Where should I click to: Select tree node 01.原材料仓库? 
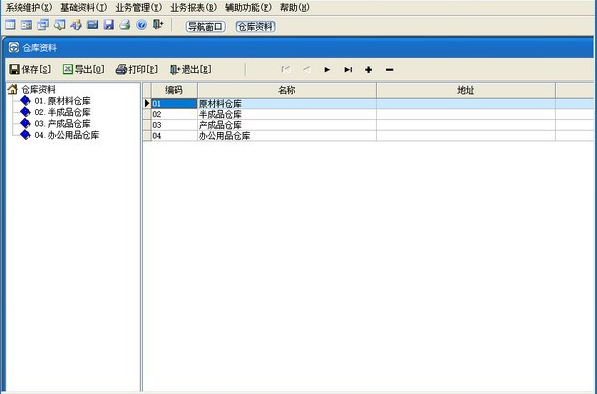point(62,101)
